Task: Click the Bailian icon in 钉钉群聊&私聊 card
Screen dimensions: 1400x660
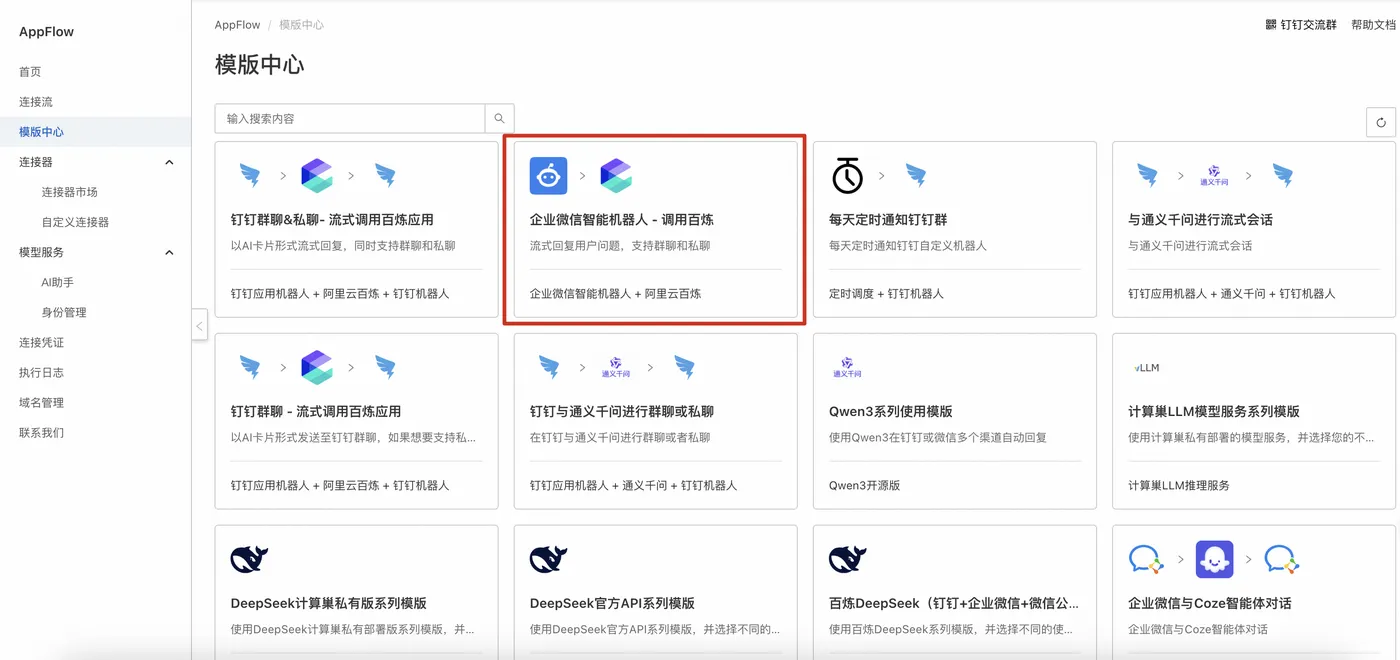Action: click(x=317, y=176)
